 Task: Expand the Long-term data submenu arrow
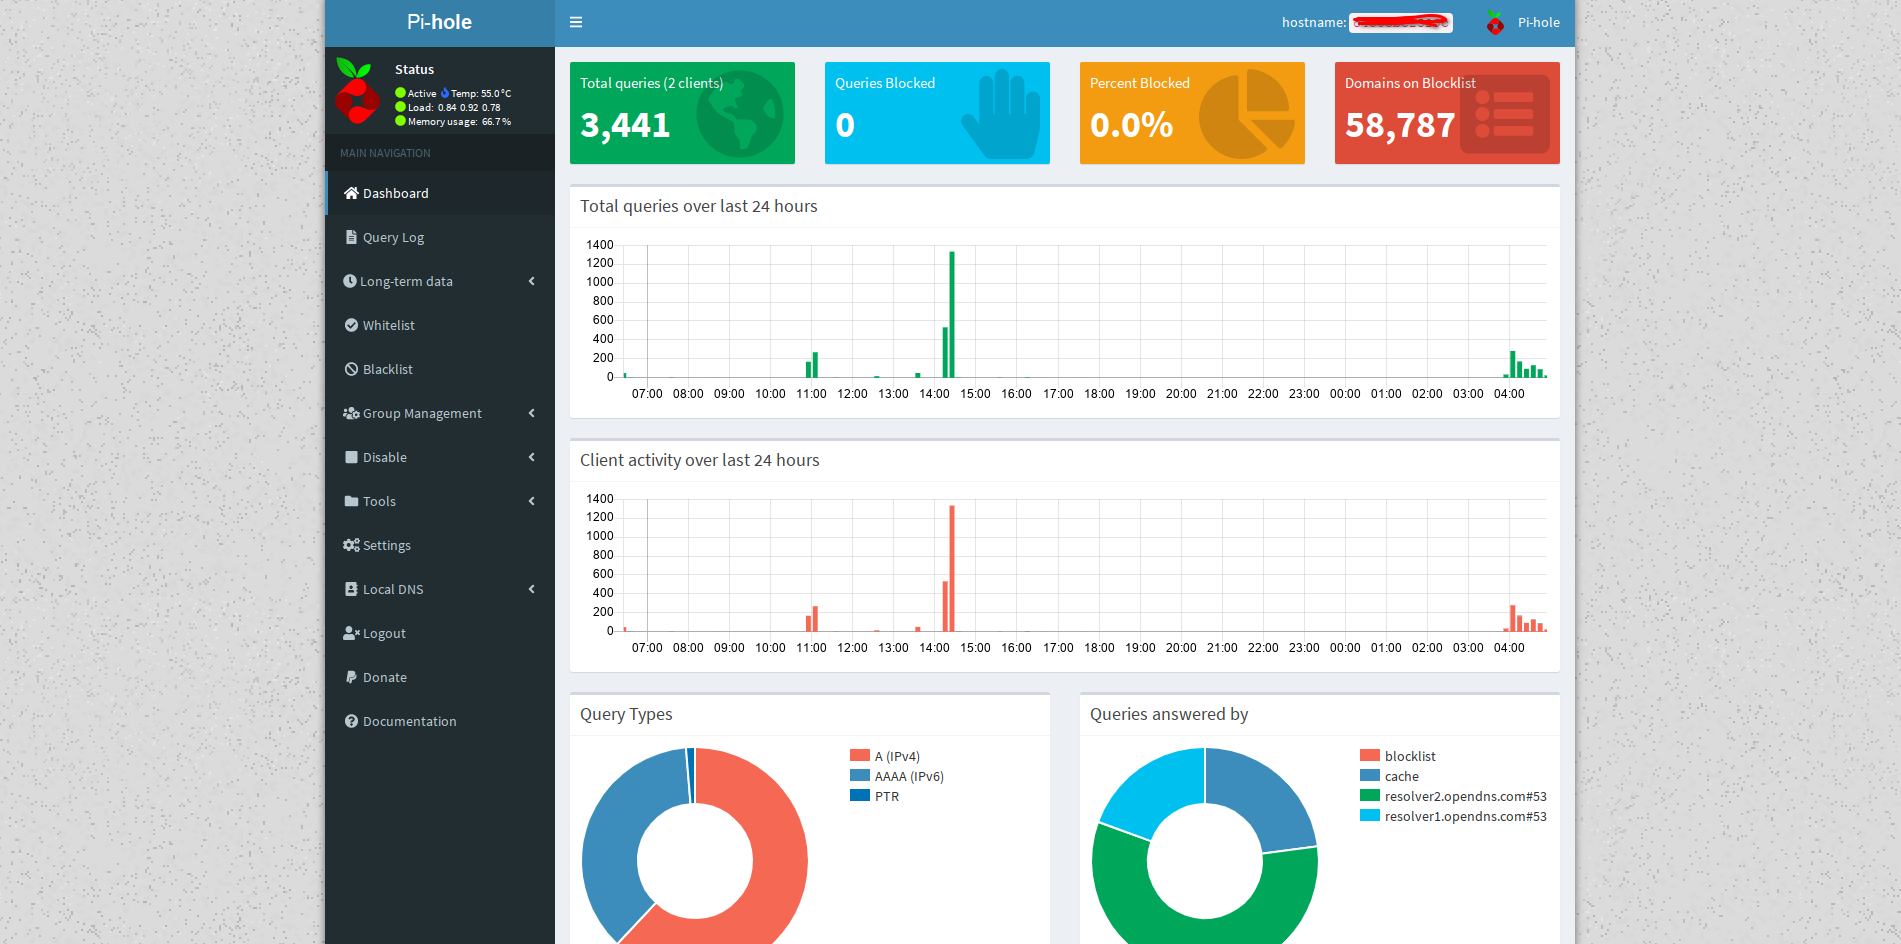(x=532, y=281)
